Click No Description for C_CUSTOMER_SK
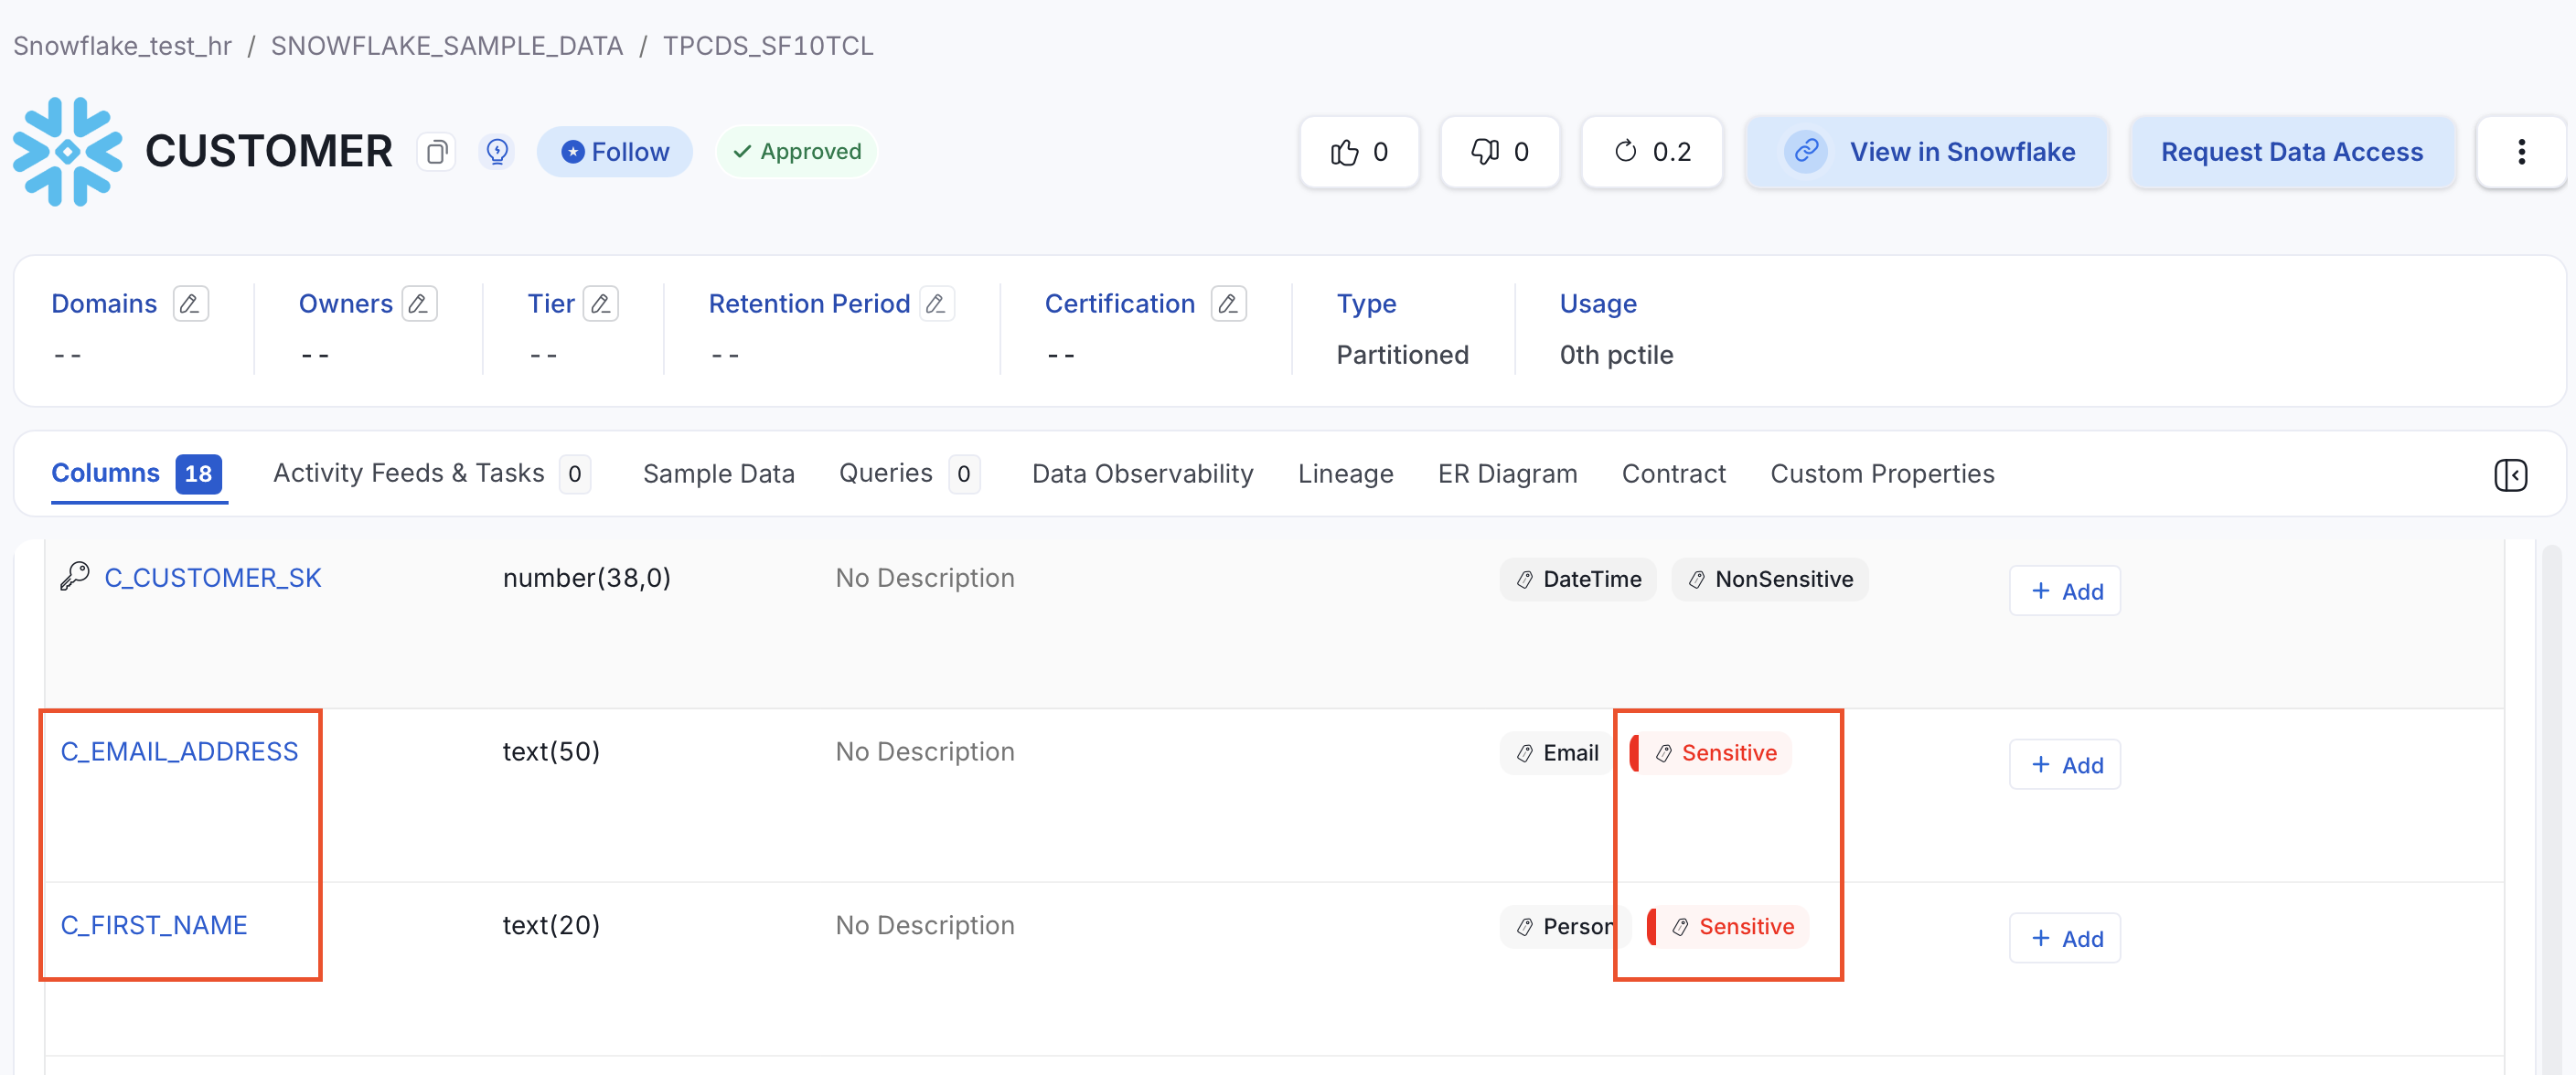Image resolution: width=2576 pixels, height=1075 pixels. coord(925,578)
